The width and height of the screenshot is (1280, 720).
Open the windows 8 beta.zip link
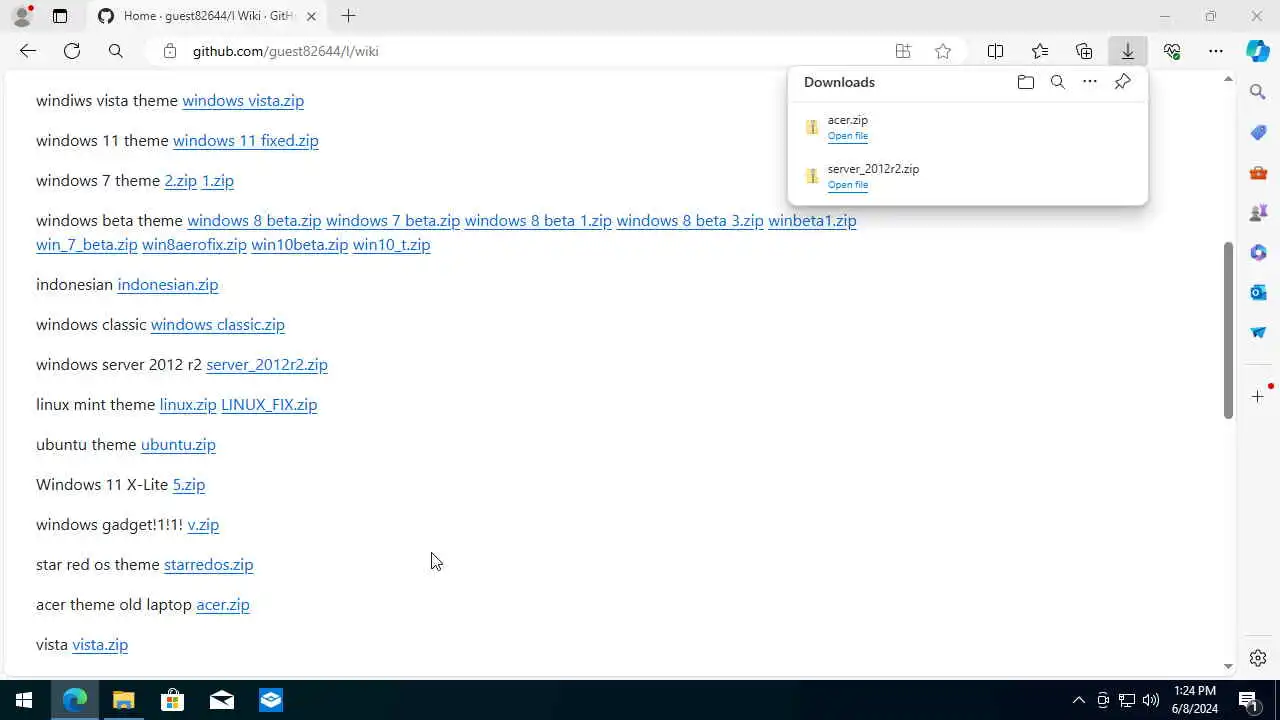(x=254, y=220)
